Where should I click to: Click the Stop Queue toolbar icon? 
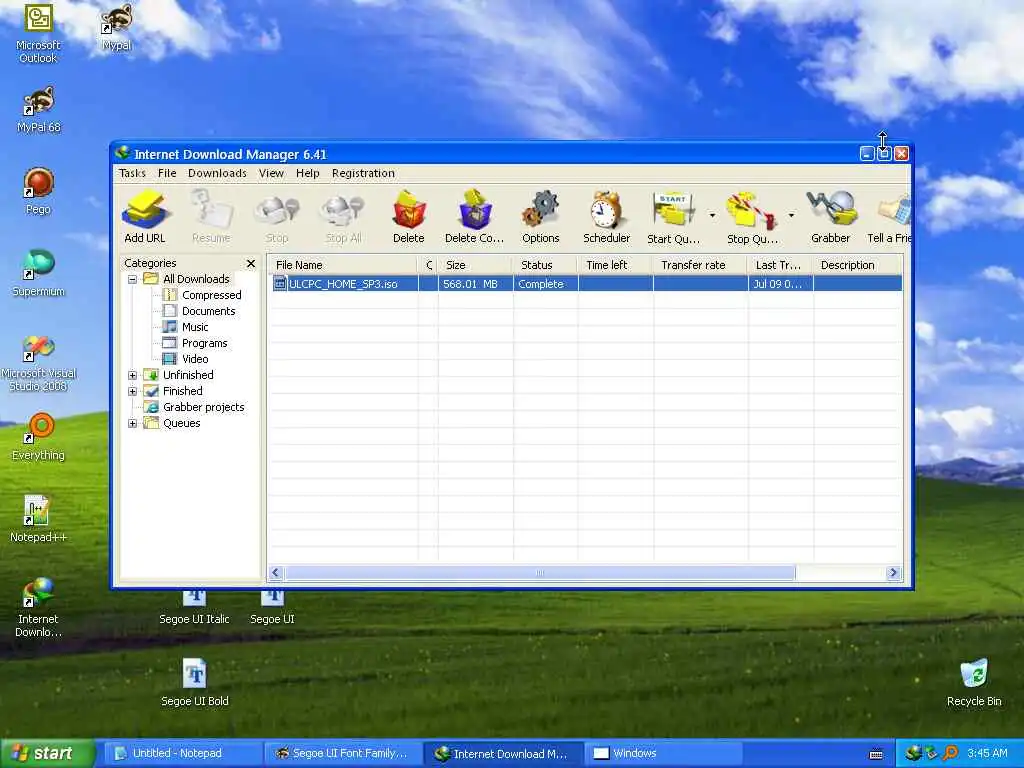pos(752,217)
